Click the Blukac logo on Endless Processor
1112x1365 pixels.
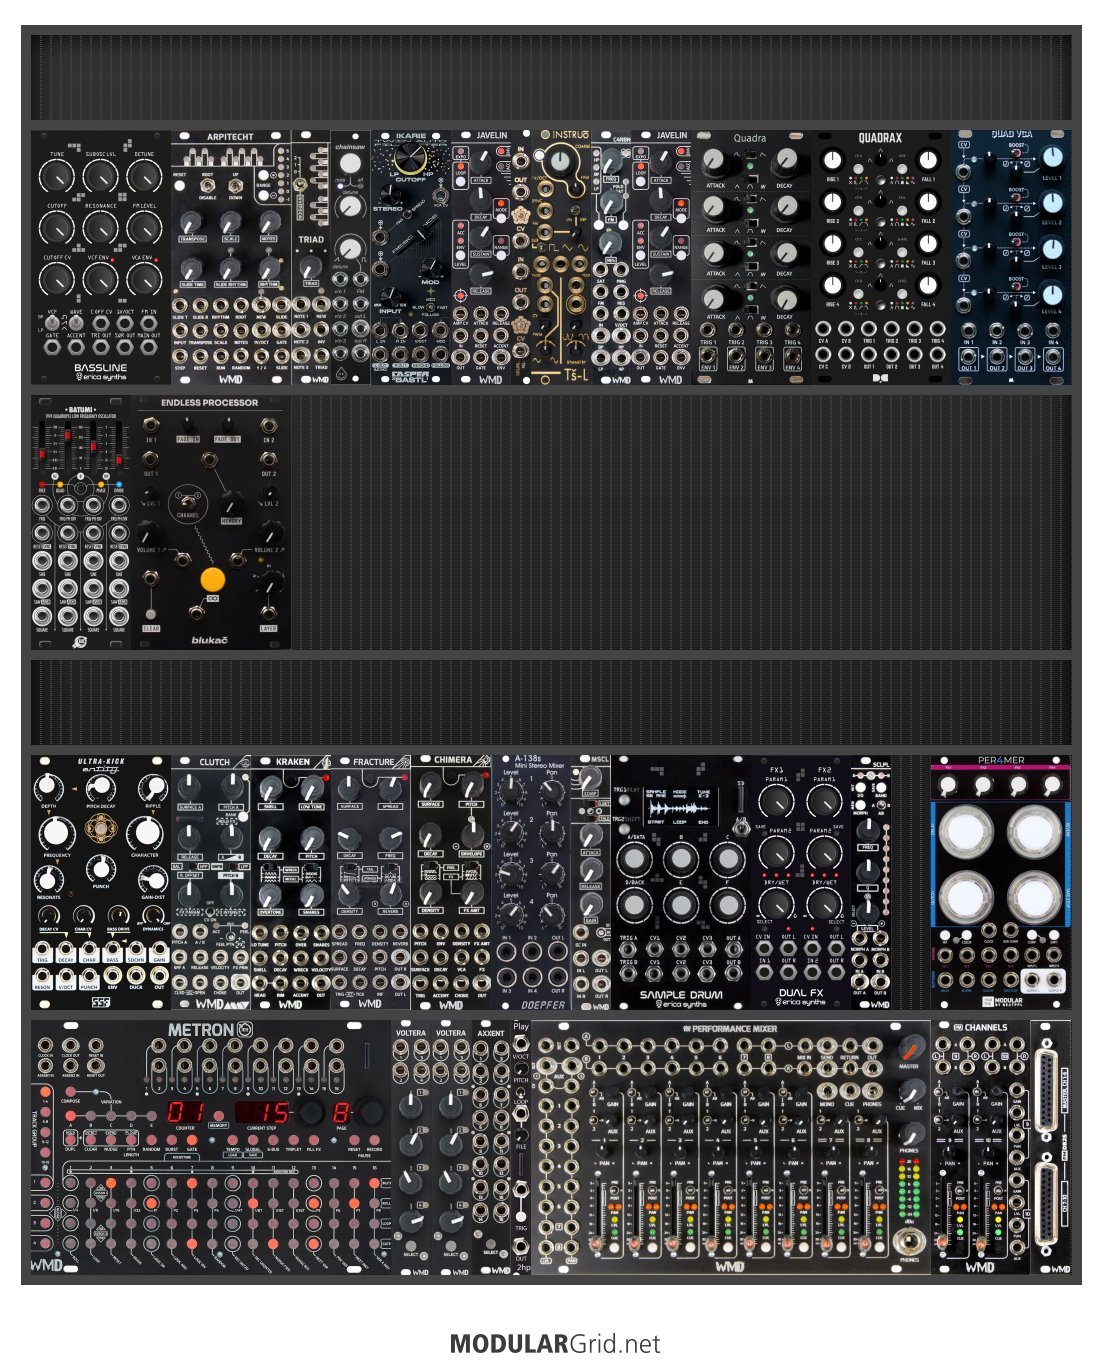210,640
